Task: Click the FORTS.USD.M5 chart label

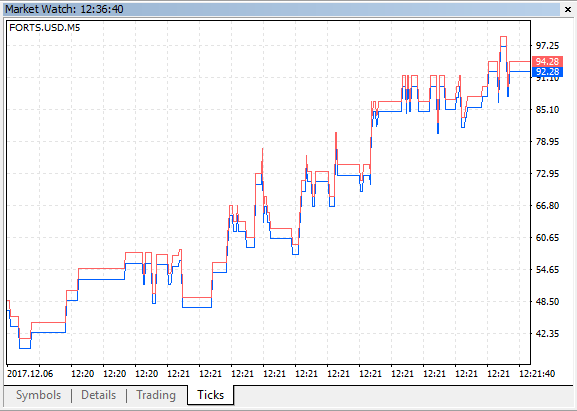Action: tap(45, 28)
